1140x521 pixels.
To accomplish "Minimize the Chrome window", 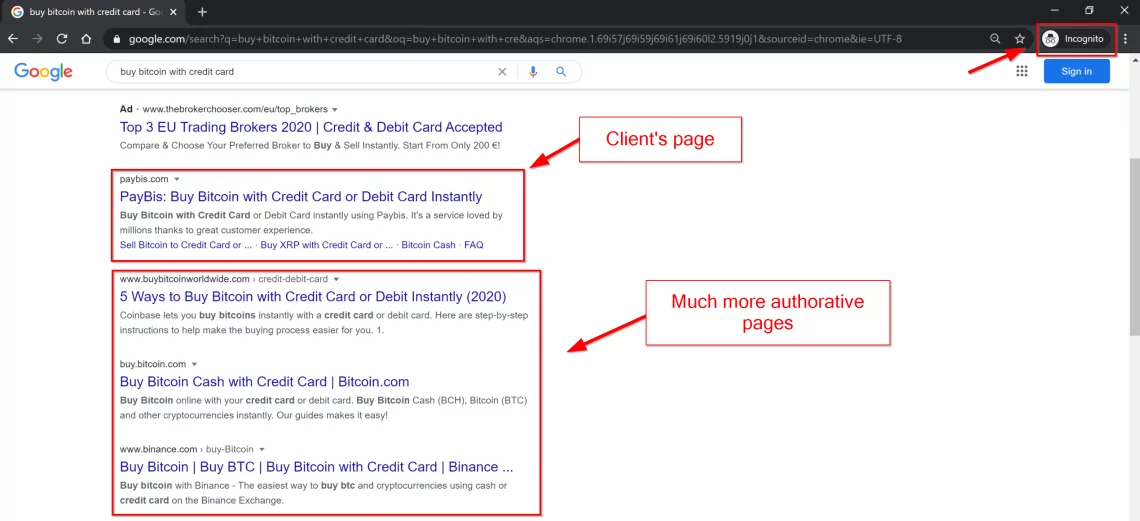I will coord(1053,11).
